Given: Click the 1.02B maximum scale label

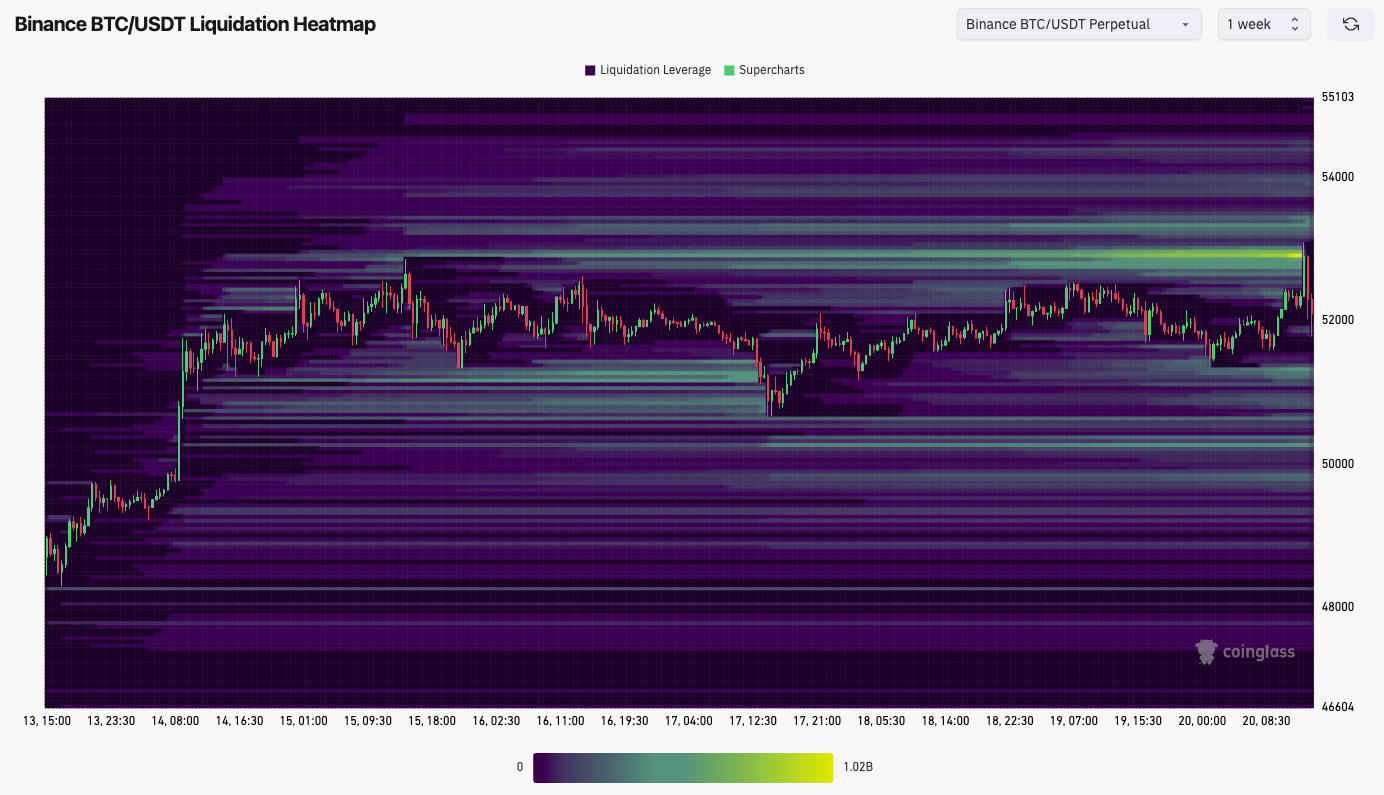Looking at the screenshot, I should 858,767.
